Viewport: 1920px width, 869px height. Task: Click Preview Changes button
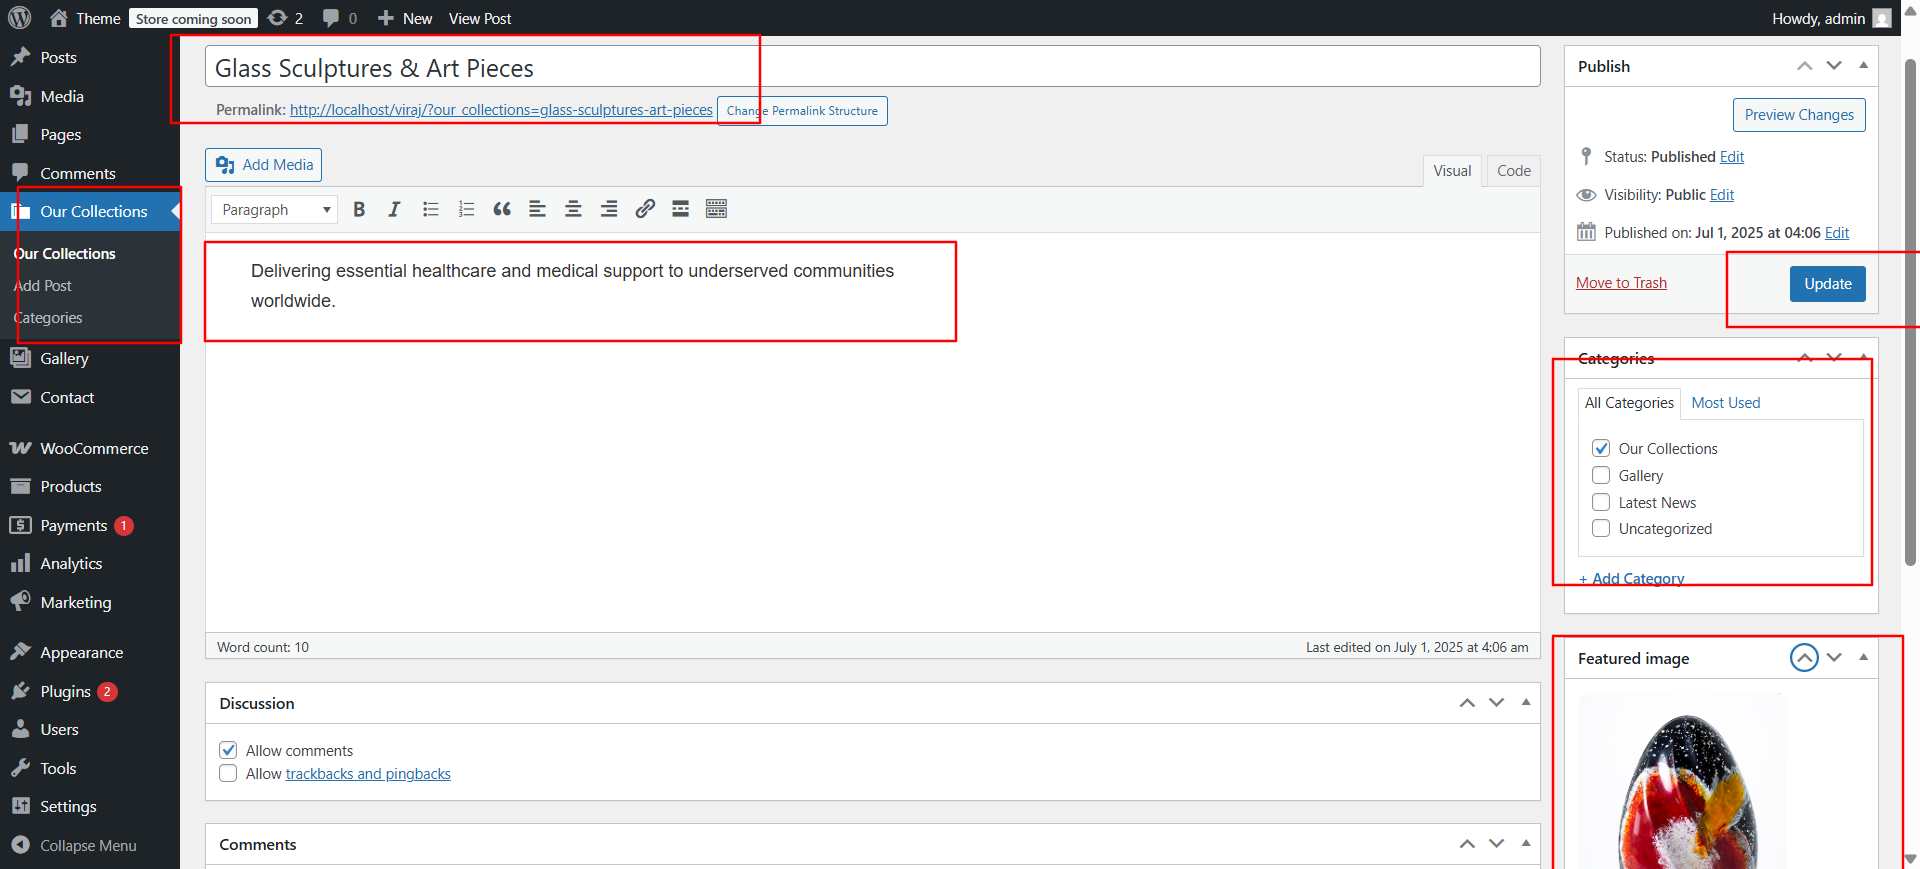pyautogui.click(x=1799, y=115)
